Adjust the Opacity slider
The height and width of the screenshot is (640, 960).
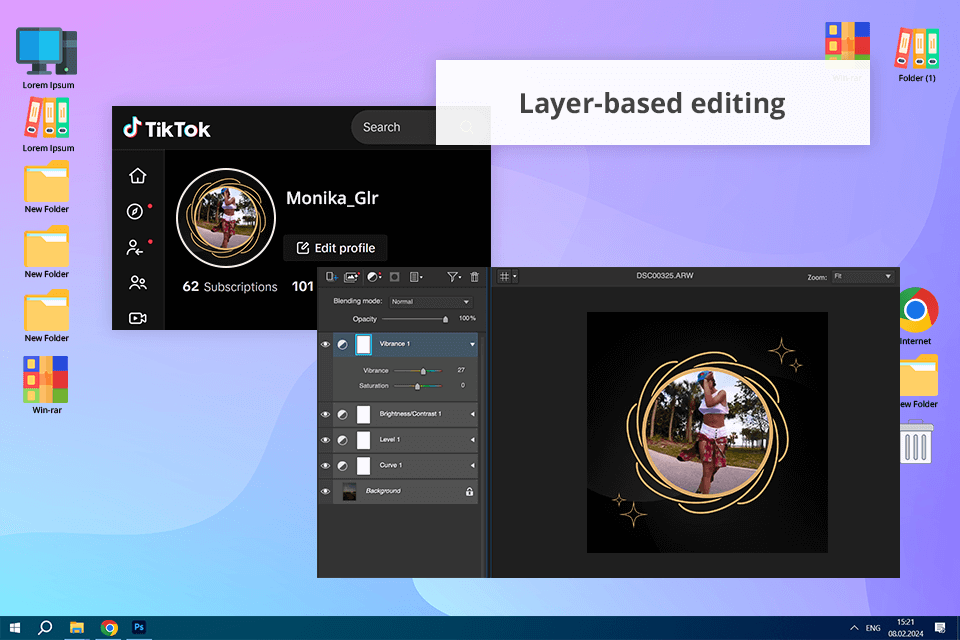pyautogui.click(x=415, y=319)
